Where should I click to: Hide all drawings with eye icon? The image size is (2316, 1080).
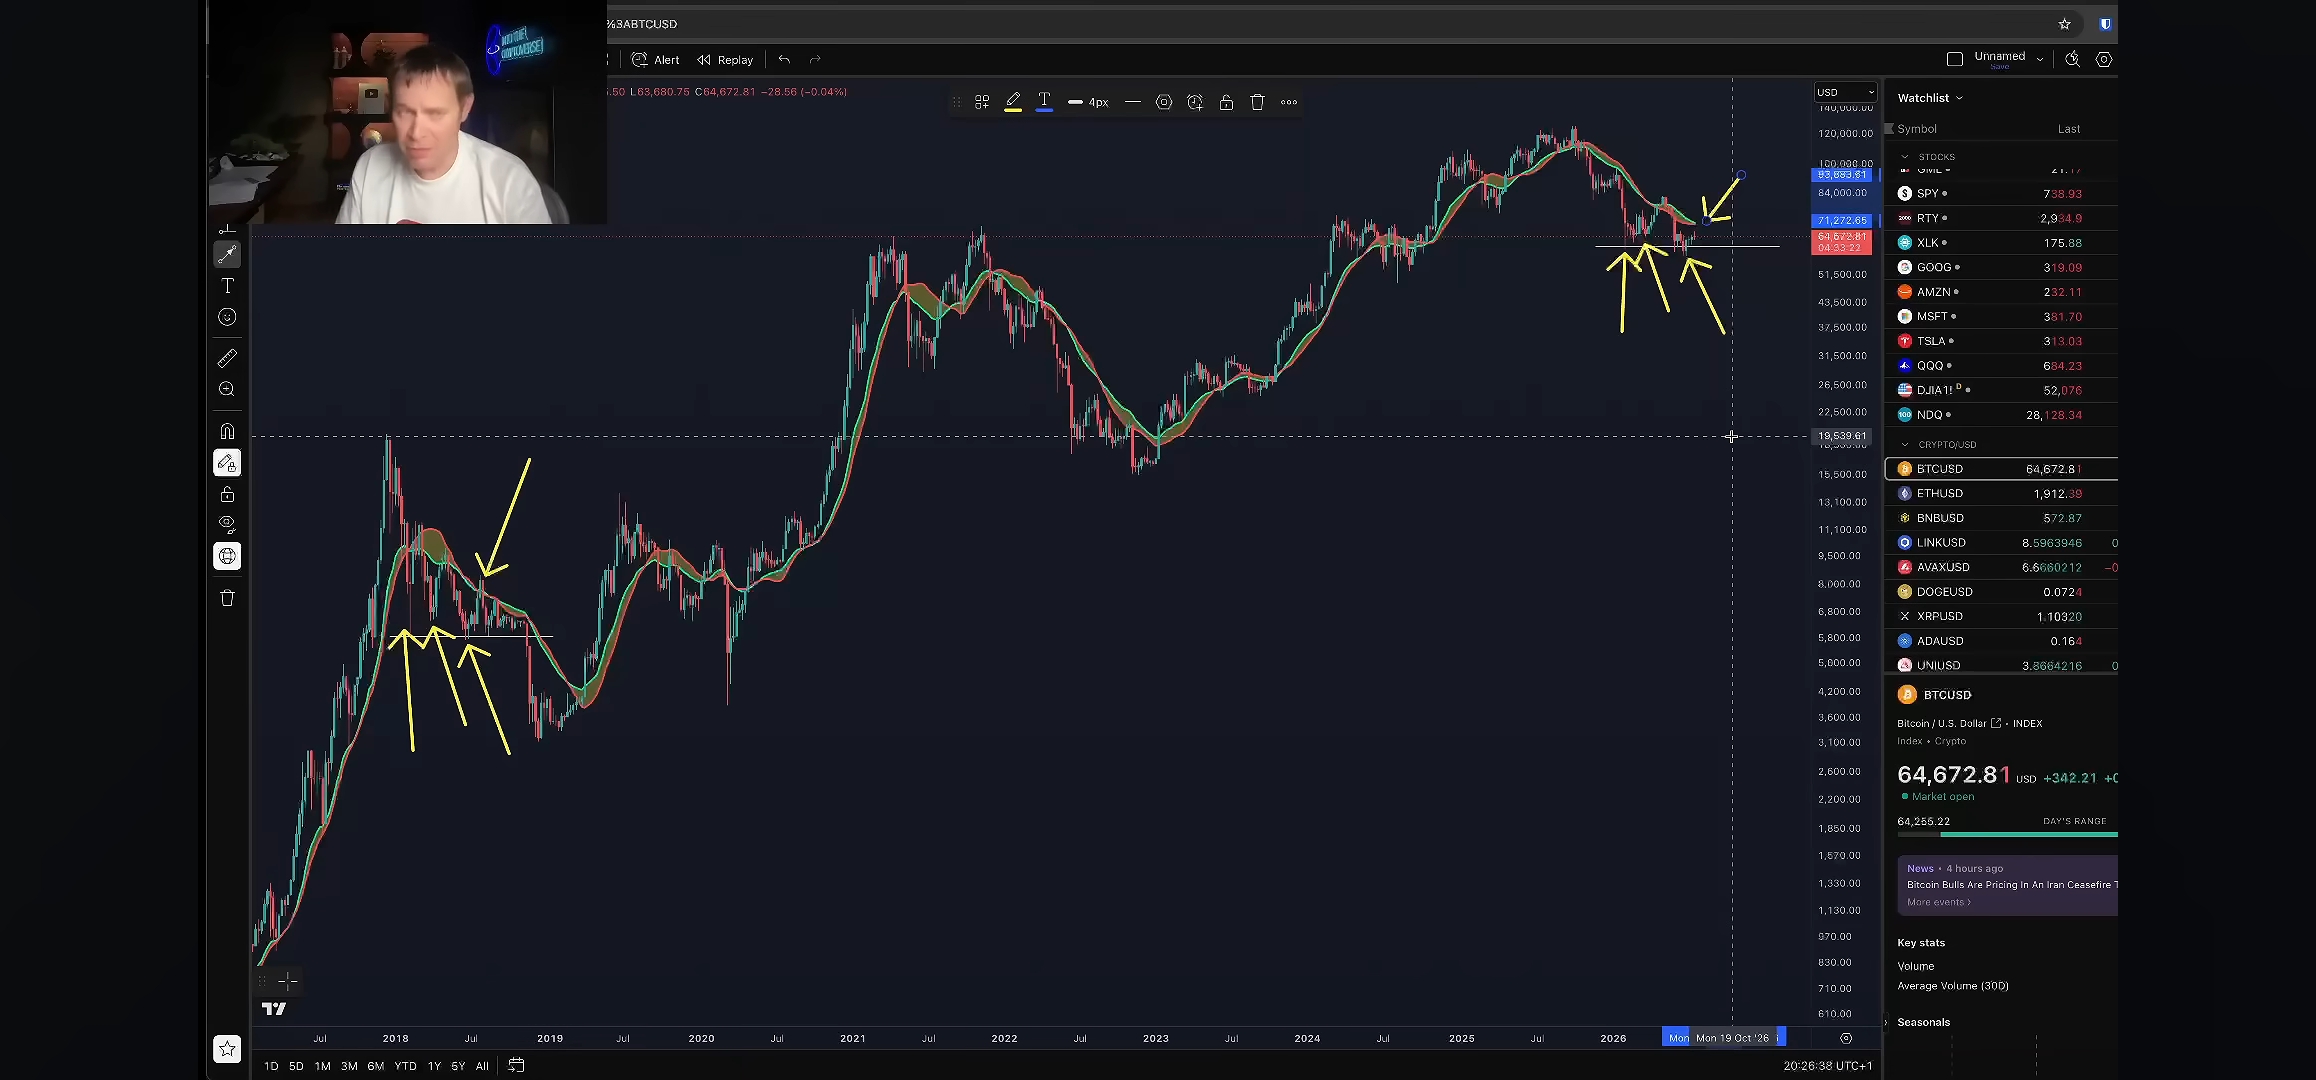pos(227,524)
